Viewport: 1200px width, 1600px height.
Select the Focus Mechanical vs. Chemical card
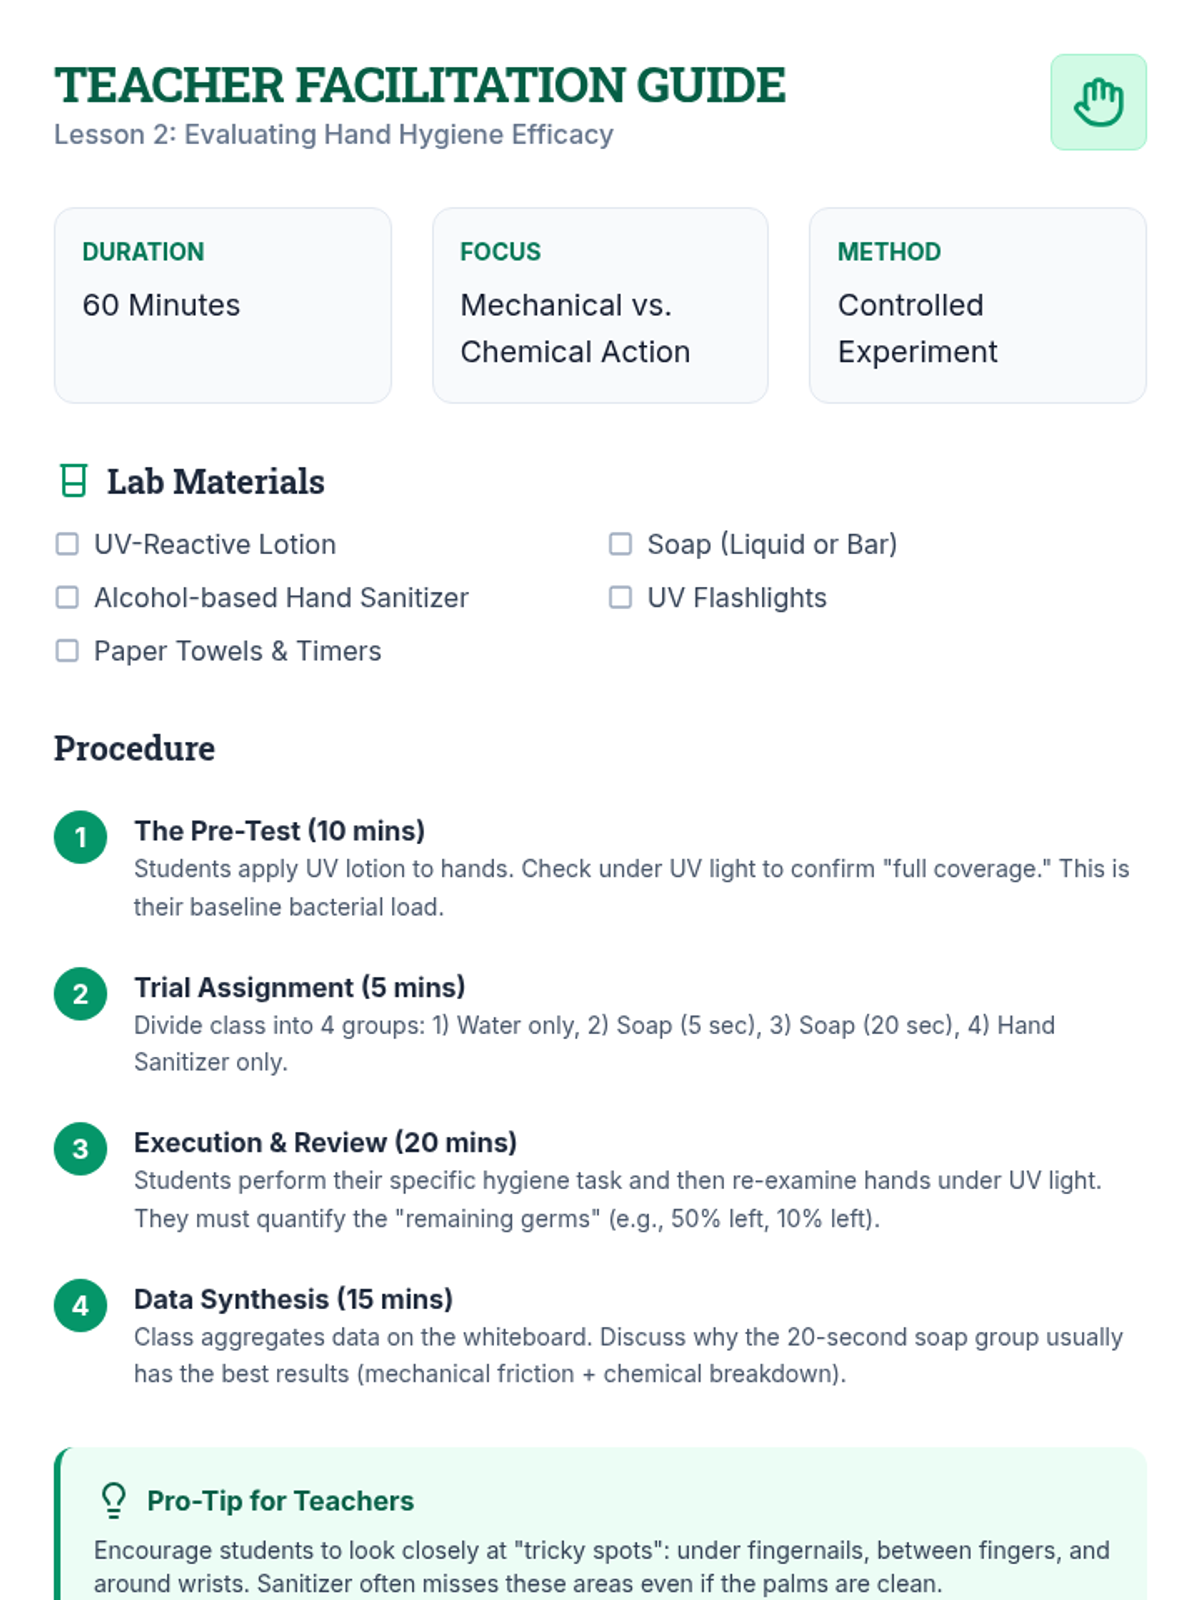click(x=600, y=305)
